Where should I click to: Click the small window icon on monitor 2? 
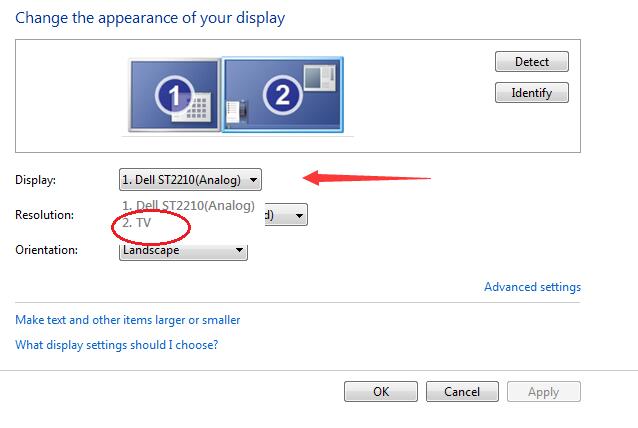[319, 79]
